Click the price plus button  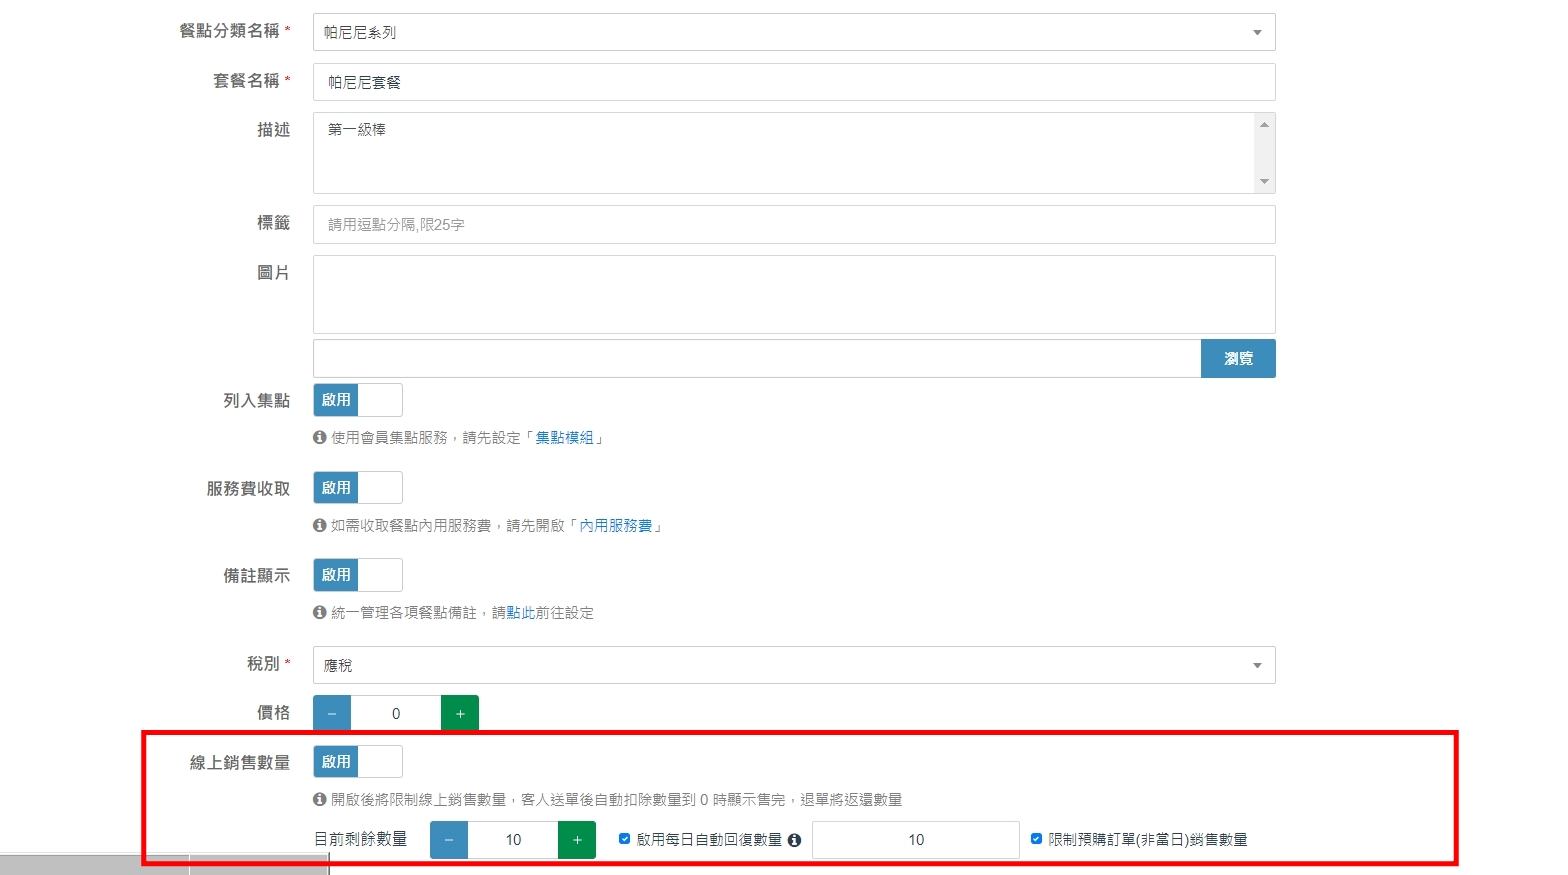click(x=460, y=714)
